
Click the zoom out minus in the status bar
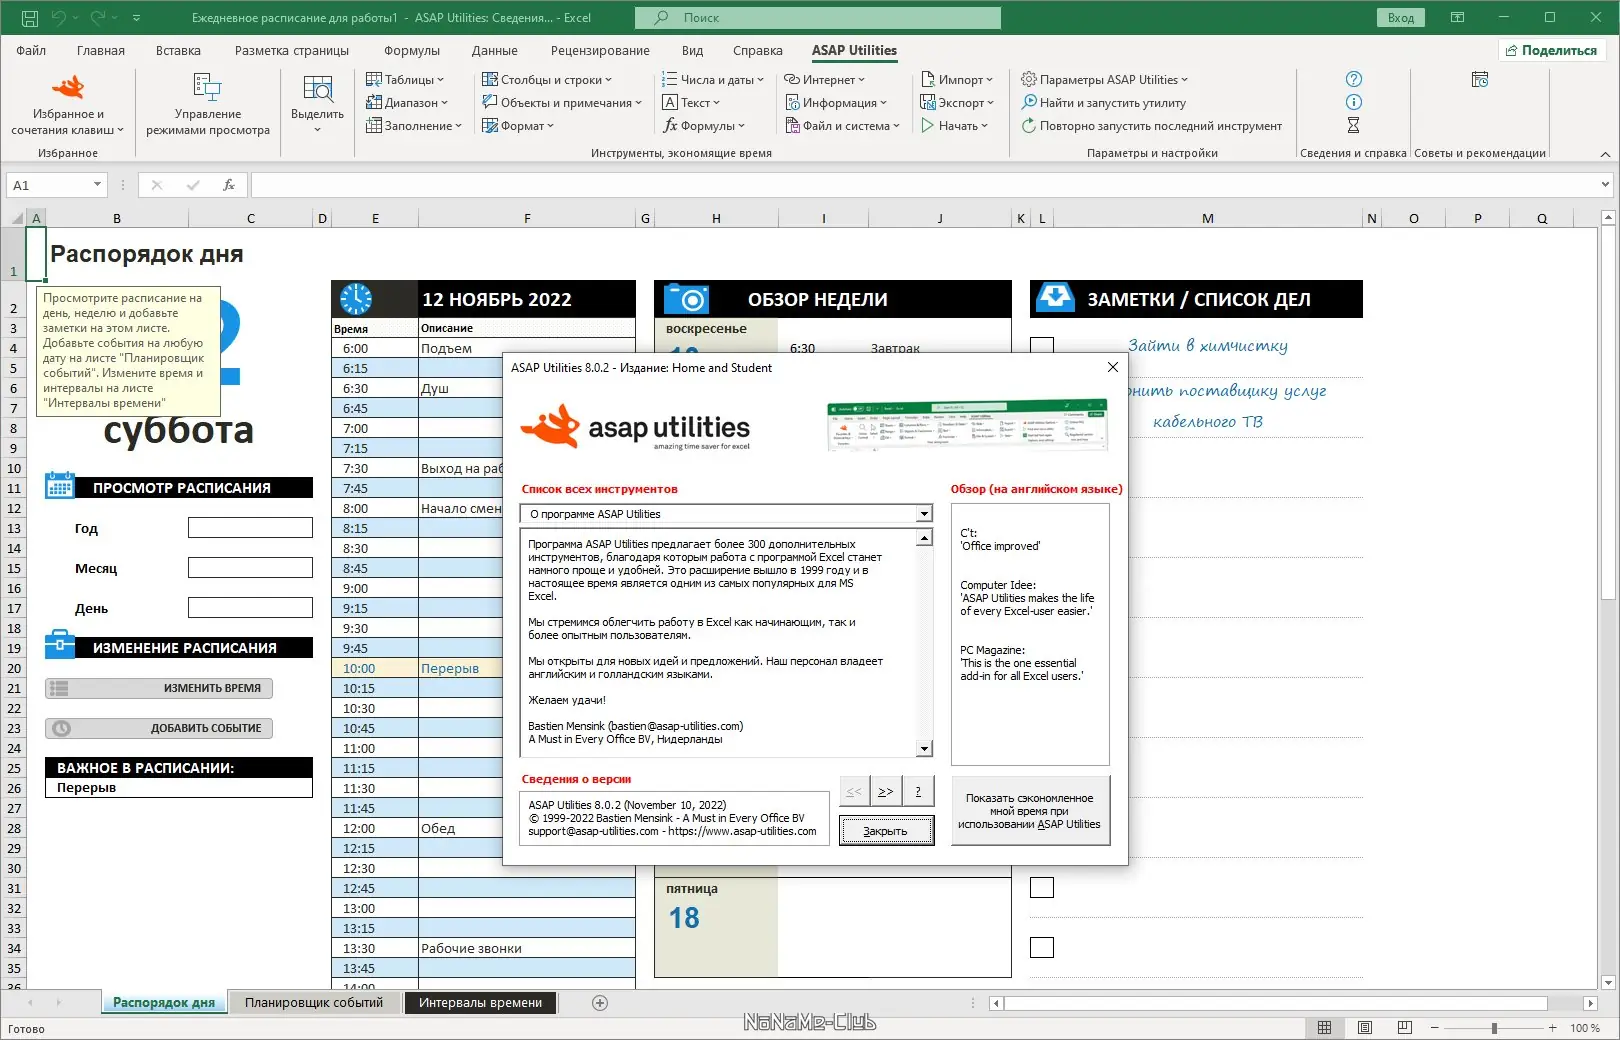point(1435,1028)
